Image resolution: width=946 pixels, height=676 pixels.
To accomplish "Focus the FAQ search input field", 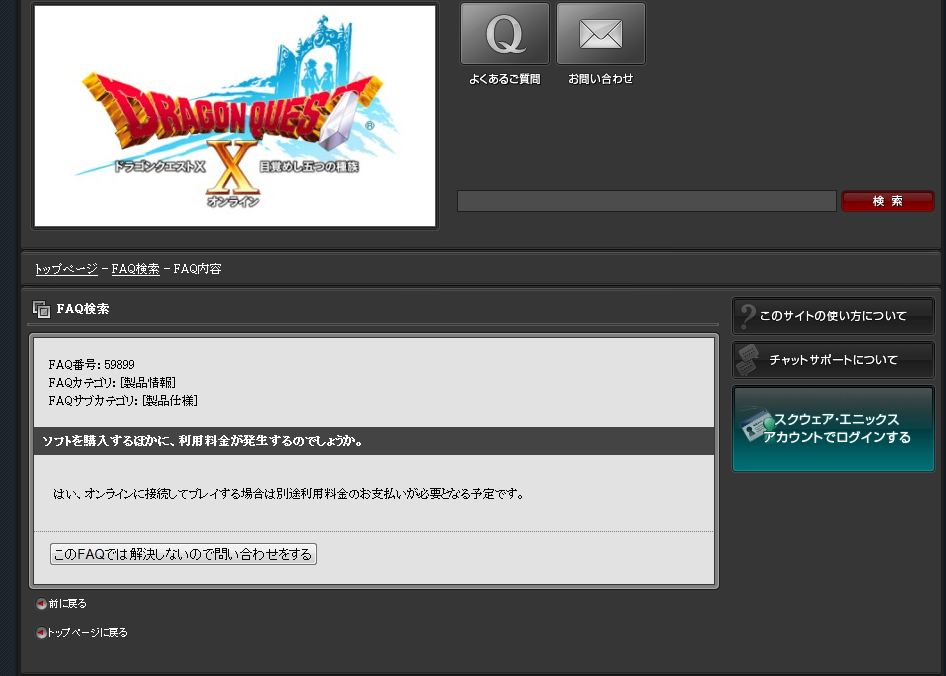I will tap(647, 201).
